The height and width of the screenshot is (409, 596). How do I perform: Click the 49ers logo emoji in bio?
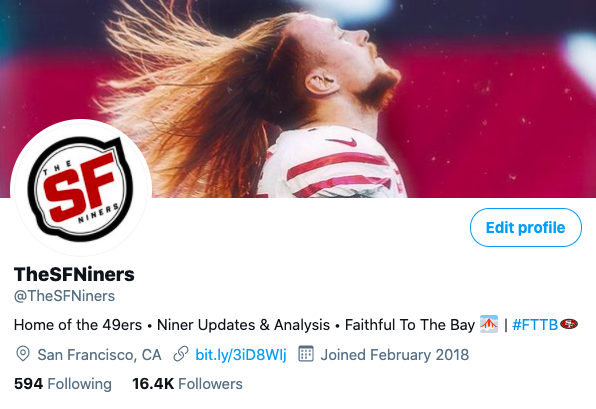coord(569,324)
